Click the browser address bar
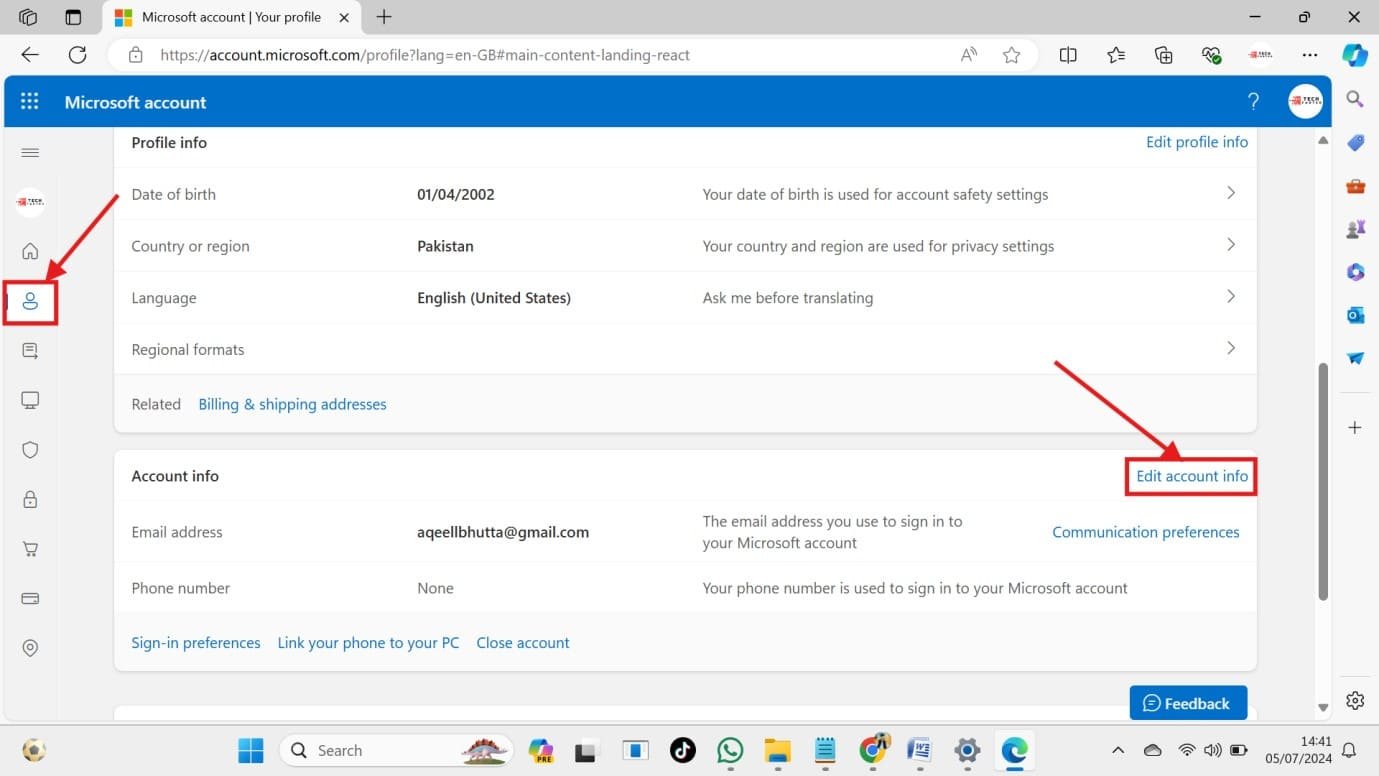This screenshot has width=1379, height=776. (540, 55)
